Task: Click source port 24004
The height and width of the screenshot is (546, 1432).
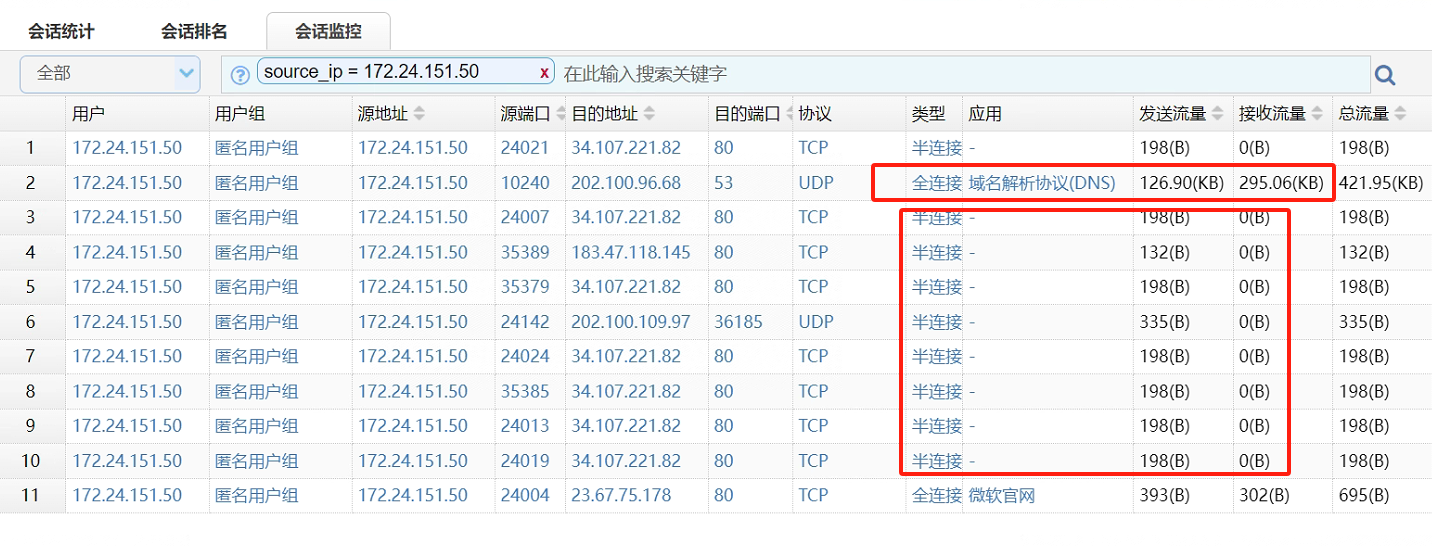Action: click(x=525, y=495)
